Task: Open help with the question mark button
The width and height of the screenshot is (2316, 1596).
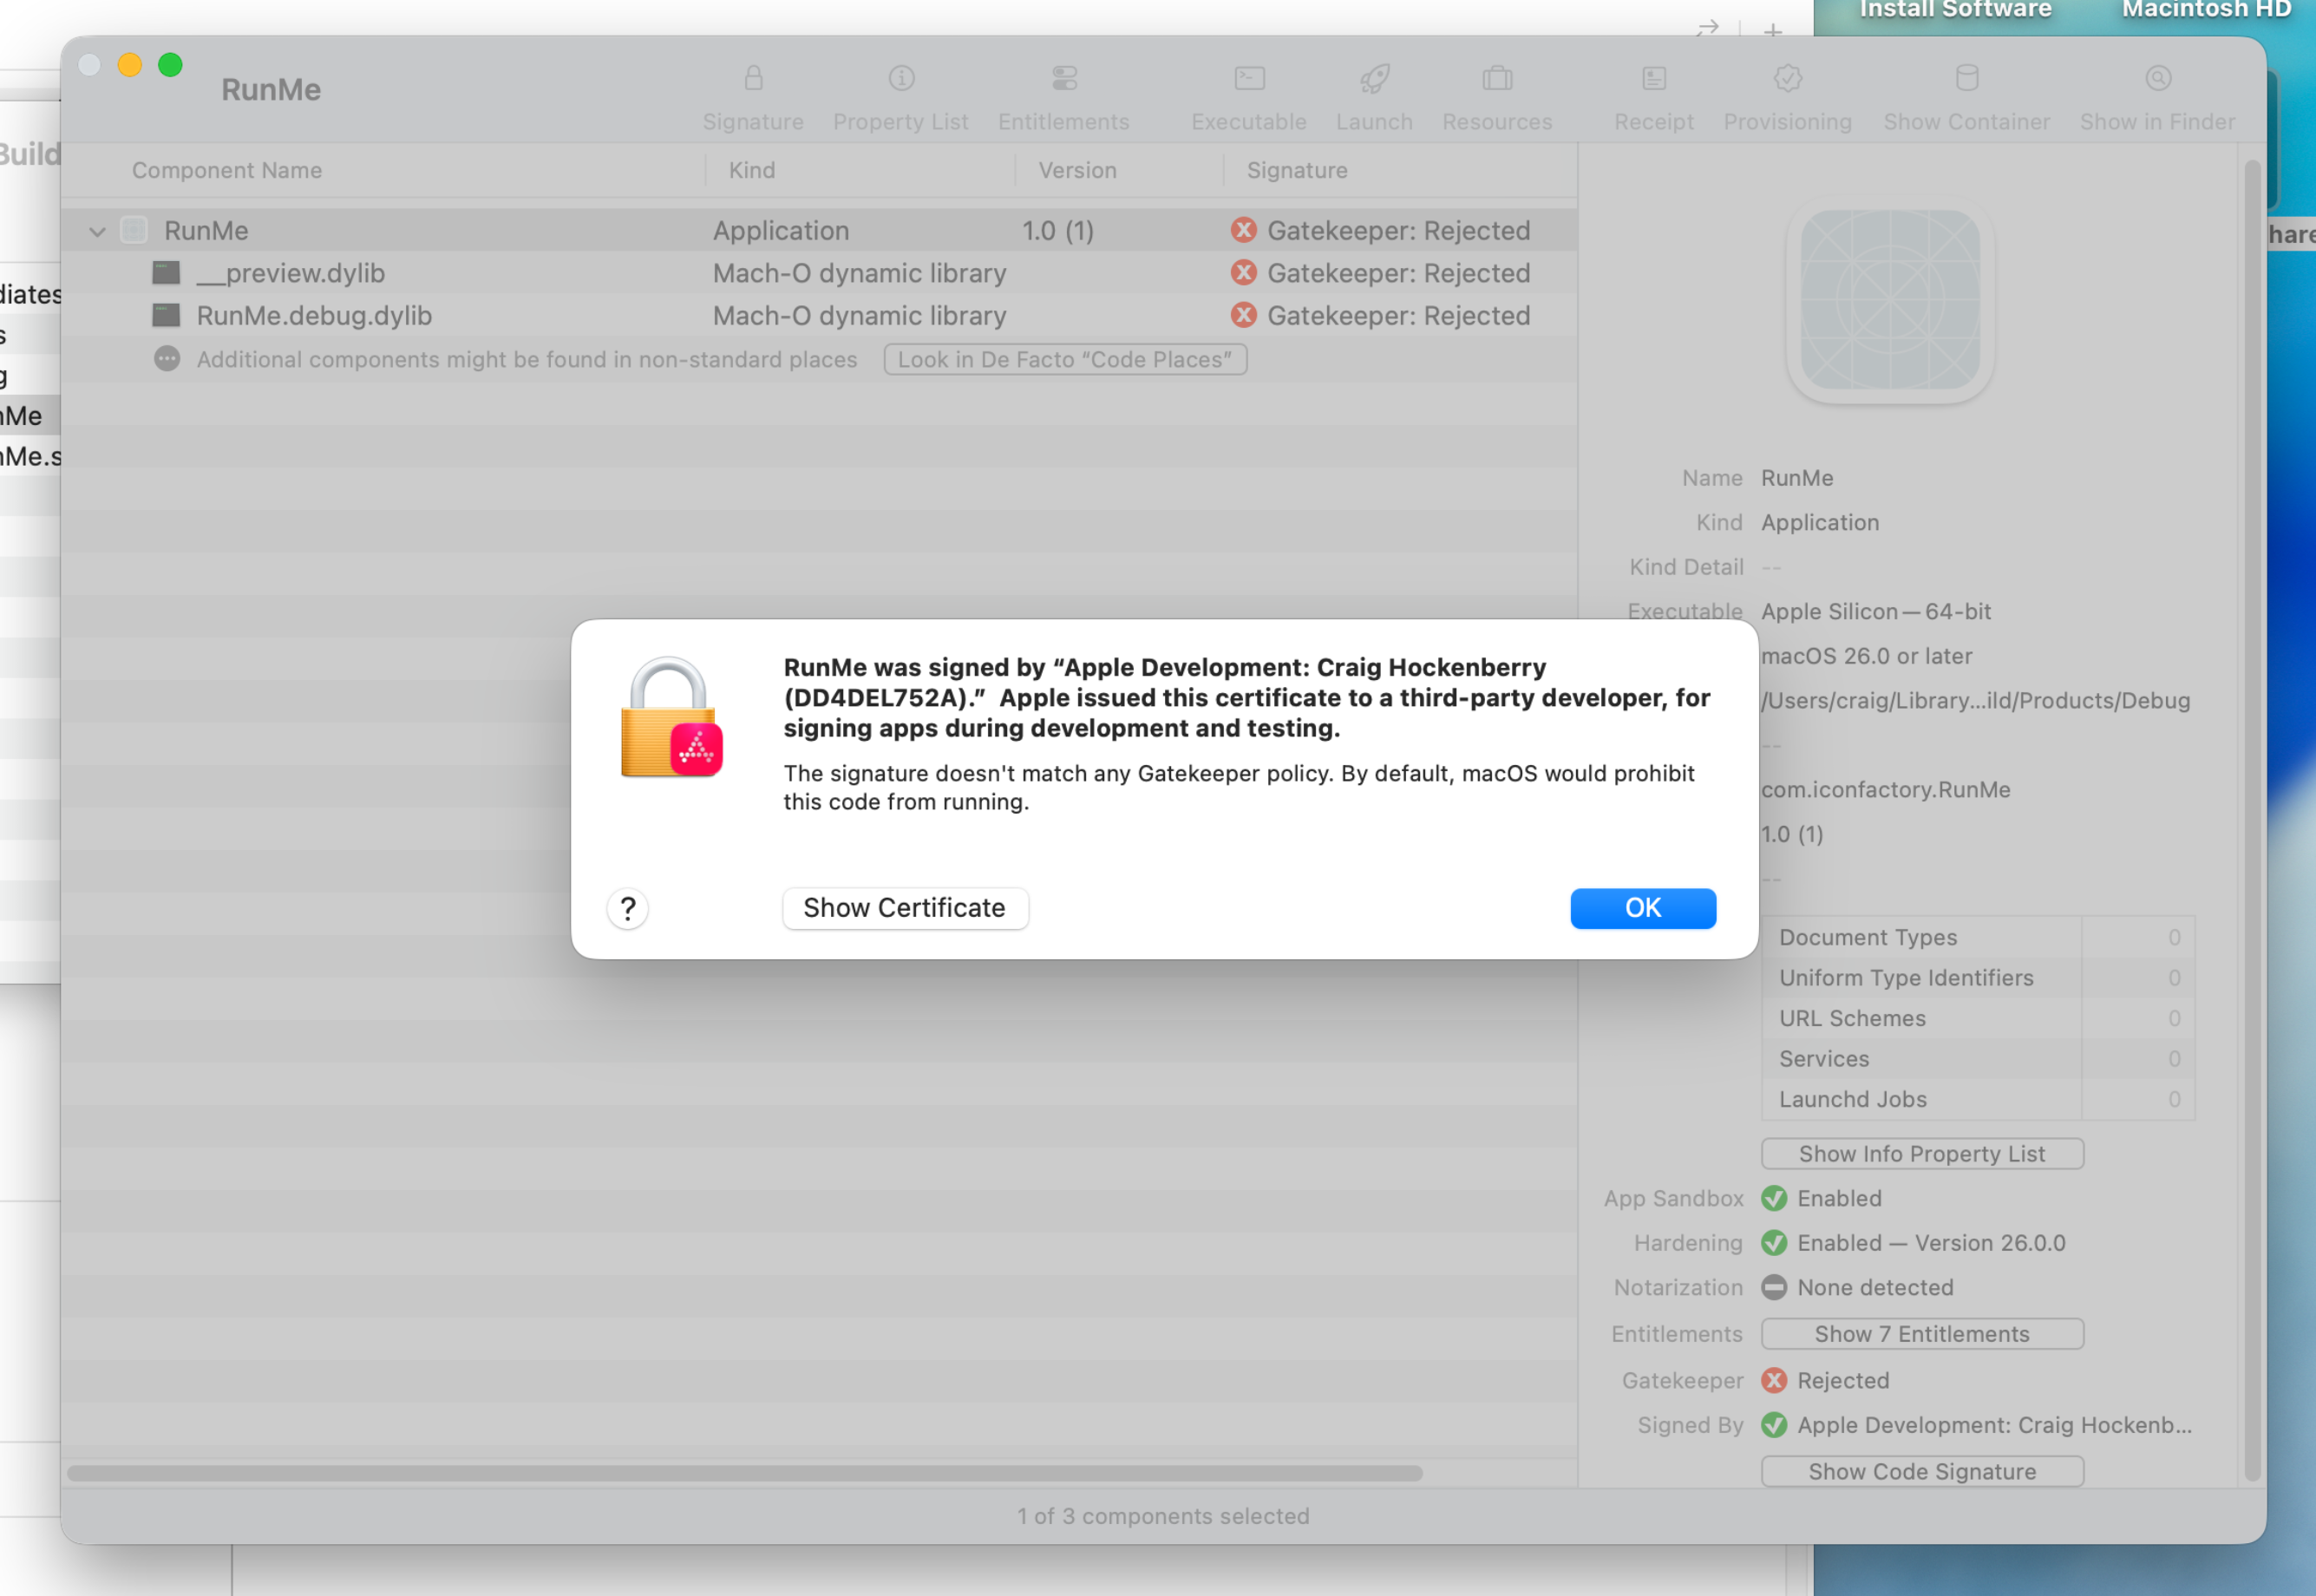Action: pyautogui.click(x=627, y=908)
